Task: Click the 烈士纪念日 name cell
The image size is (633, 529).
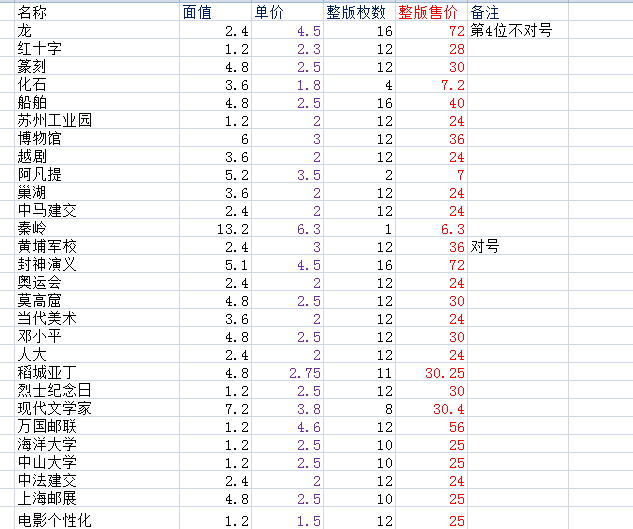Action: click(97, 390)
